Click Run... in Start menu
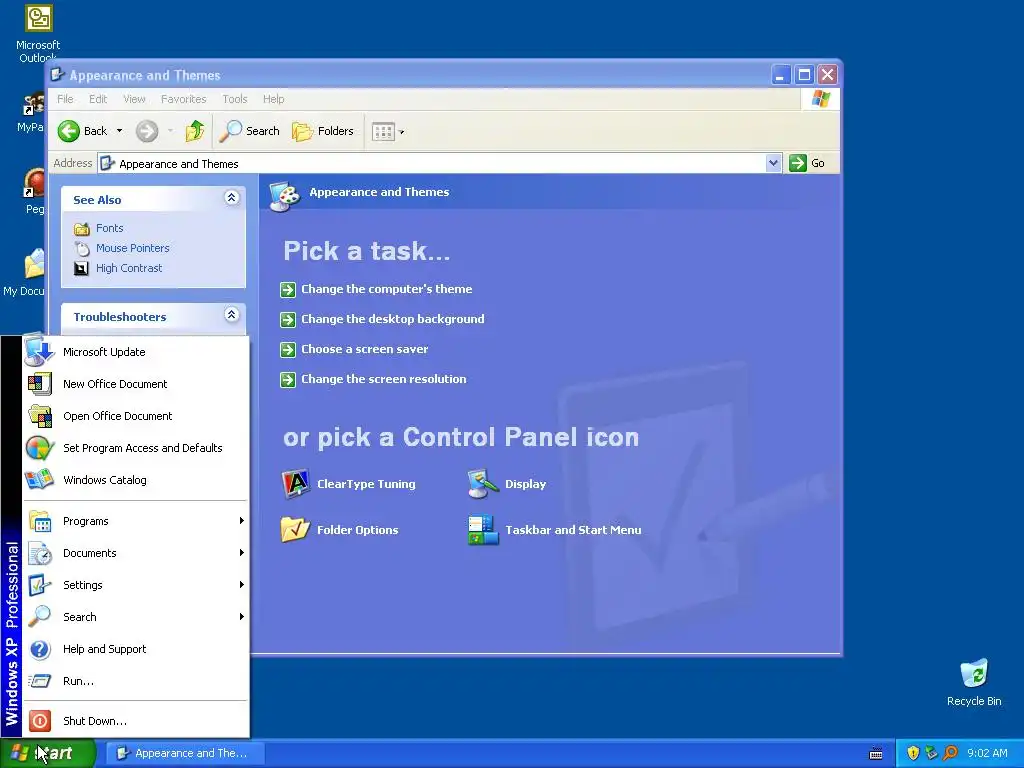 (136, 681)
